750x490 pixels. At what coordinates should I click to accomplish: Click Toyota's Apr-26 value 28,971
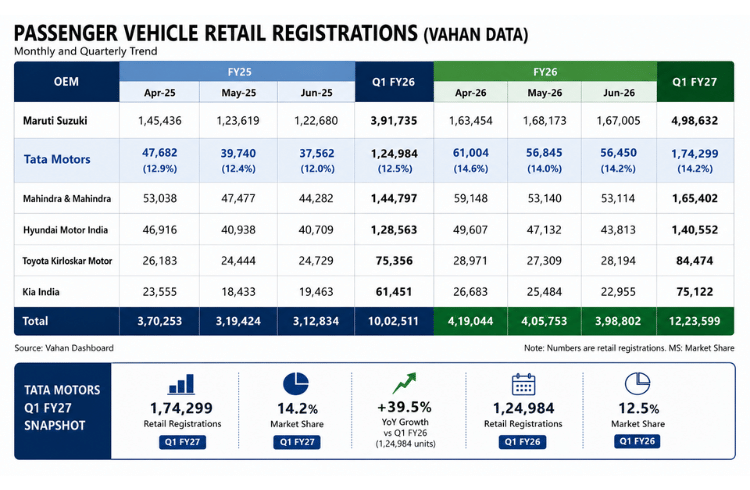471,261
